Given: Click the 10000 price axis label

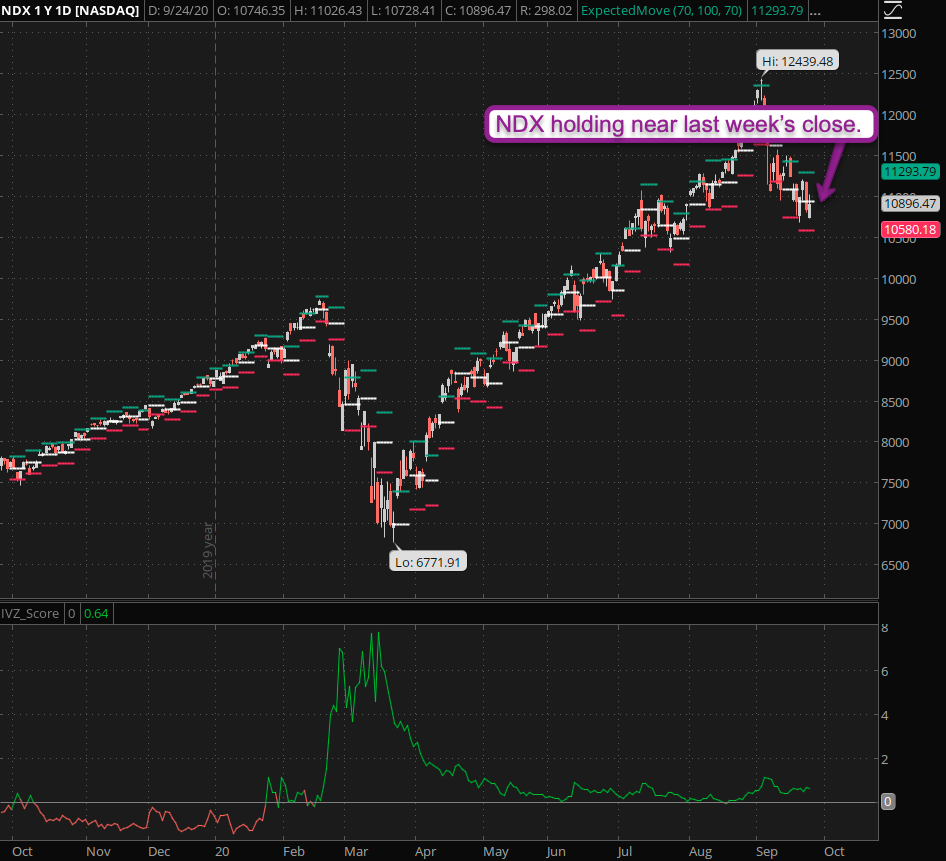Looking at the screenshot, I should [x=899, y=279].
